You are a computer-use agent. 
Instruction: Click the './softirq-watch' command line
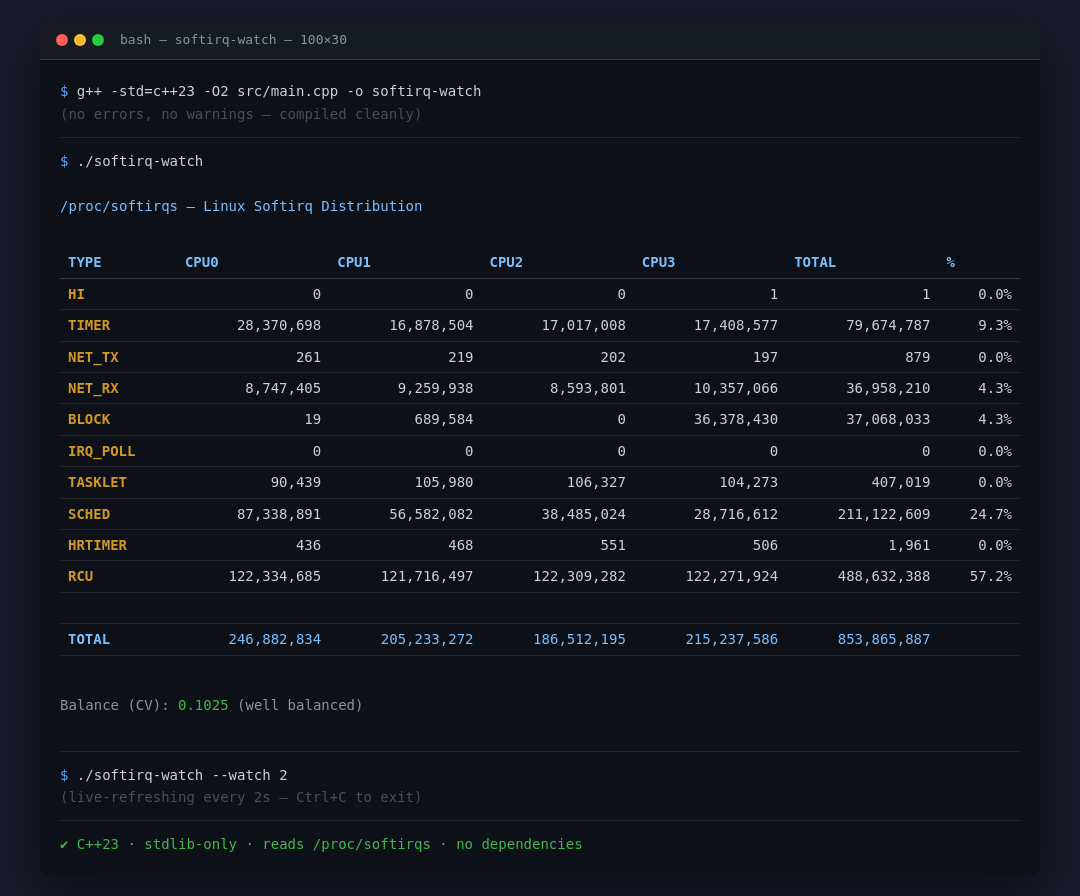click(132, 161)
